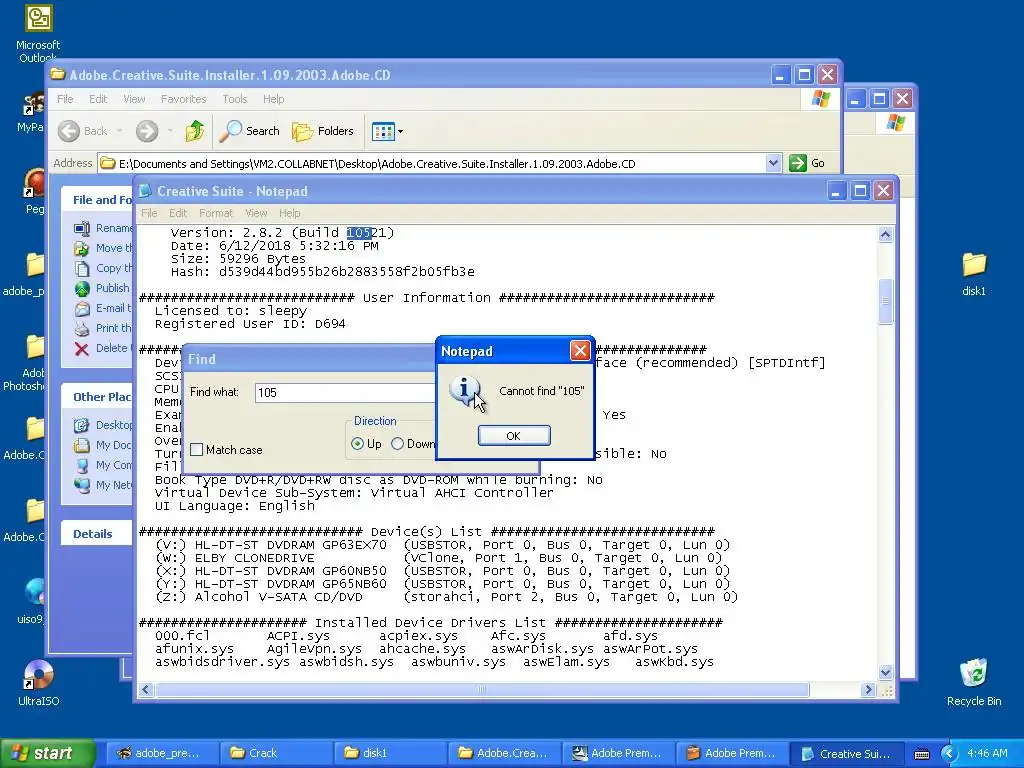This screenshot has height=768, width=1024.
Task: Open the Notepad File menu
Action: (x=149, y=213)
